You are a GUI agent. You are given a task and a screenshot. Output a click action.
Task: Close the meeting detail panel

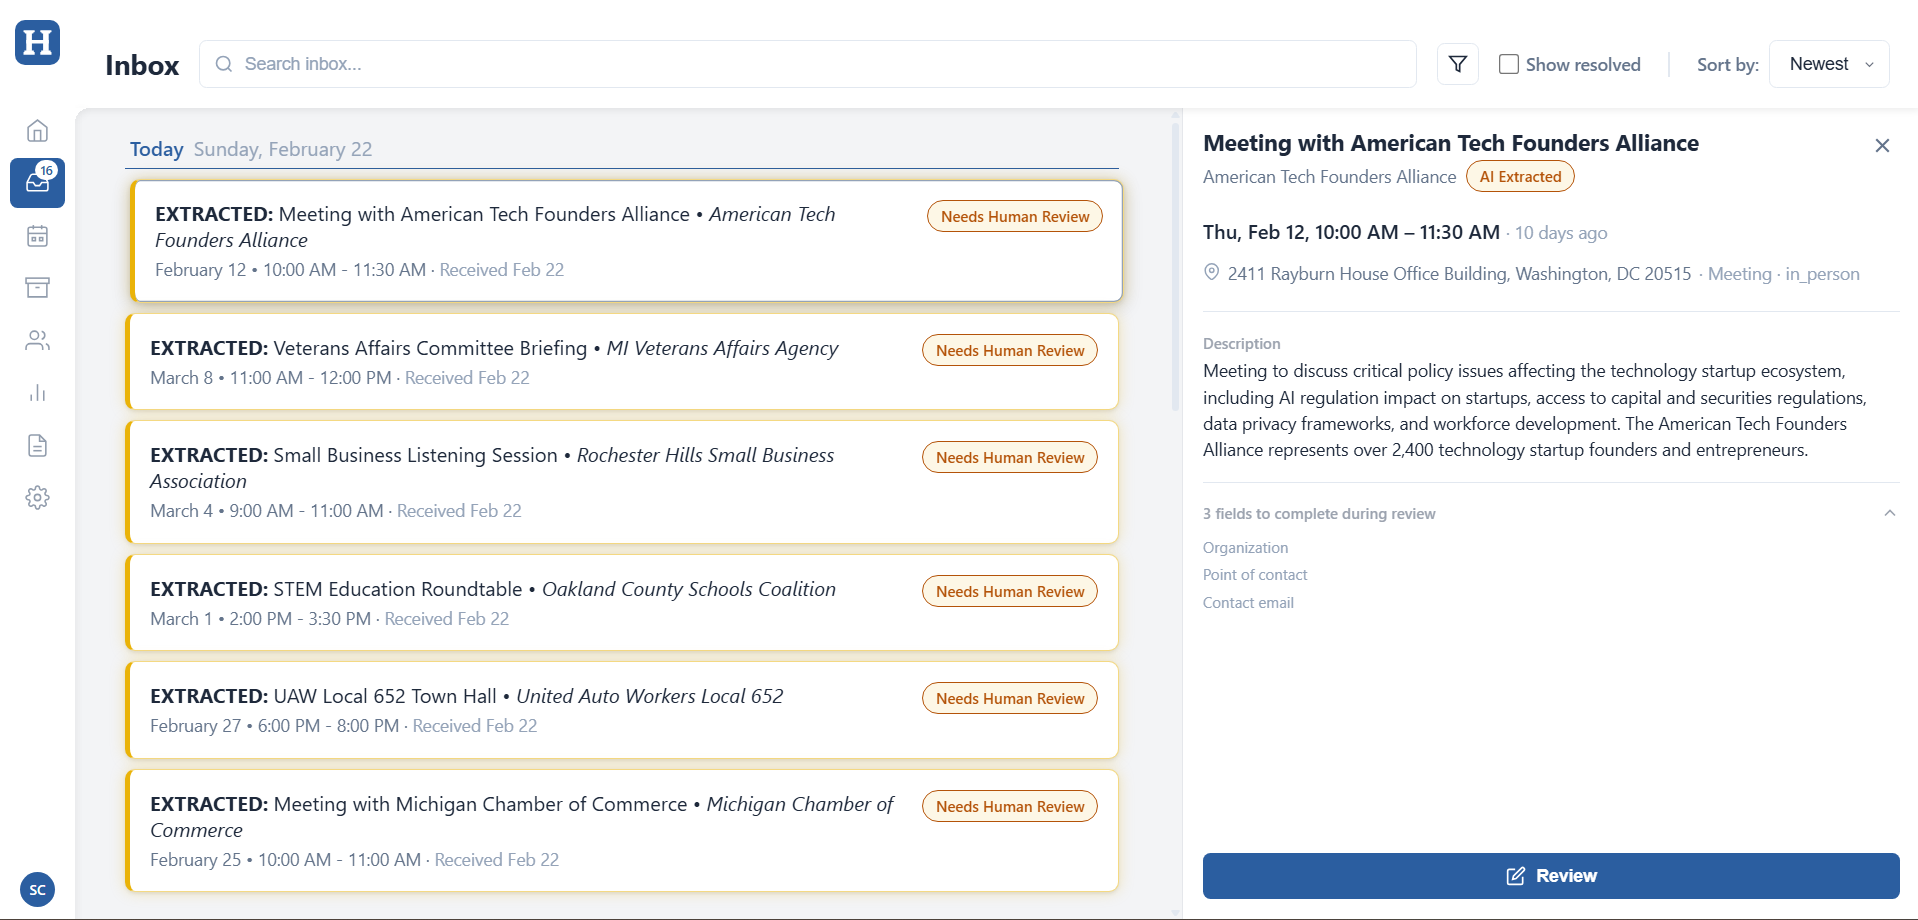click(1881, 146)
